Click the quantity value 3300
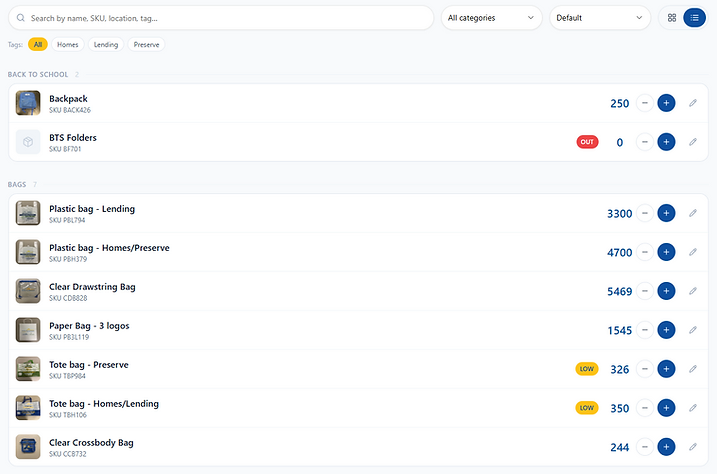This screenshot has height=474, width=717. [x=620, y=214]
